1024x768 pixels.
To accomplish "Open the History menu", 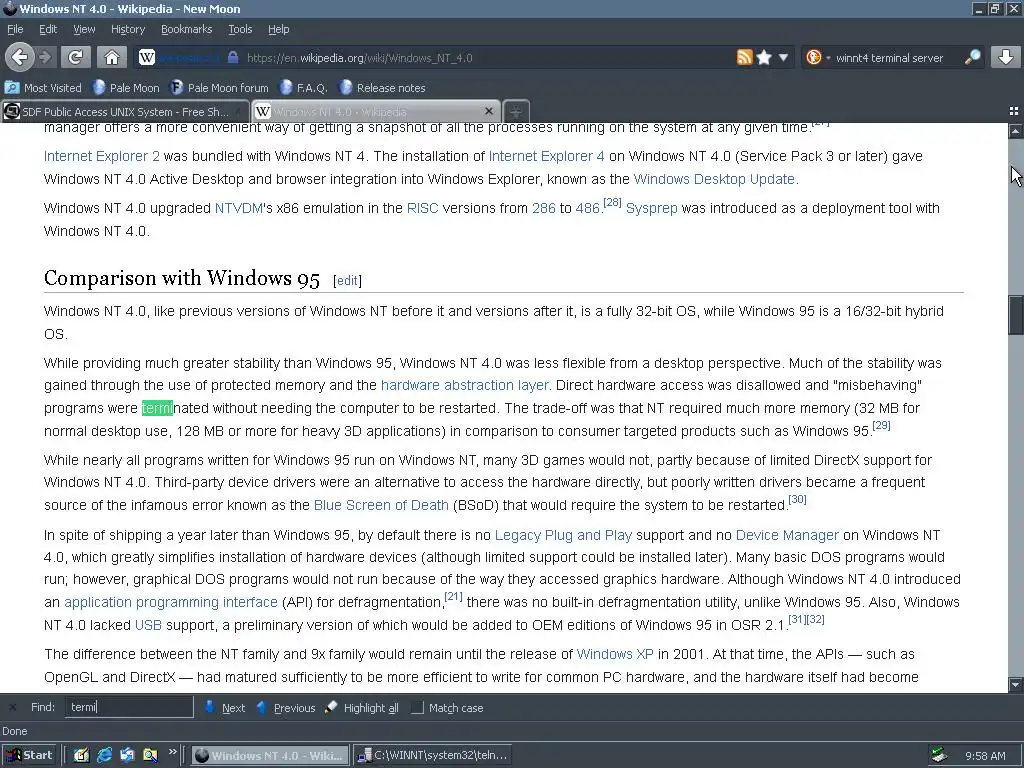I will pyautogui.click(x=127, y=29).
